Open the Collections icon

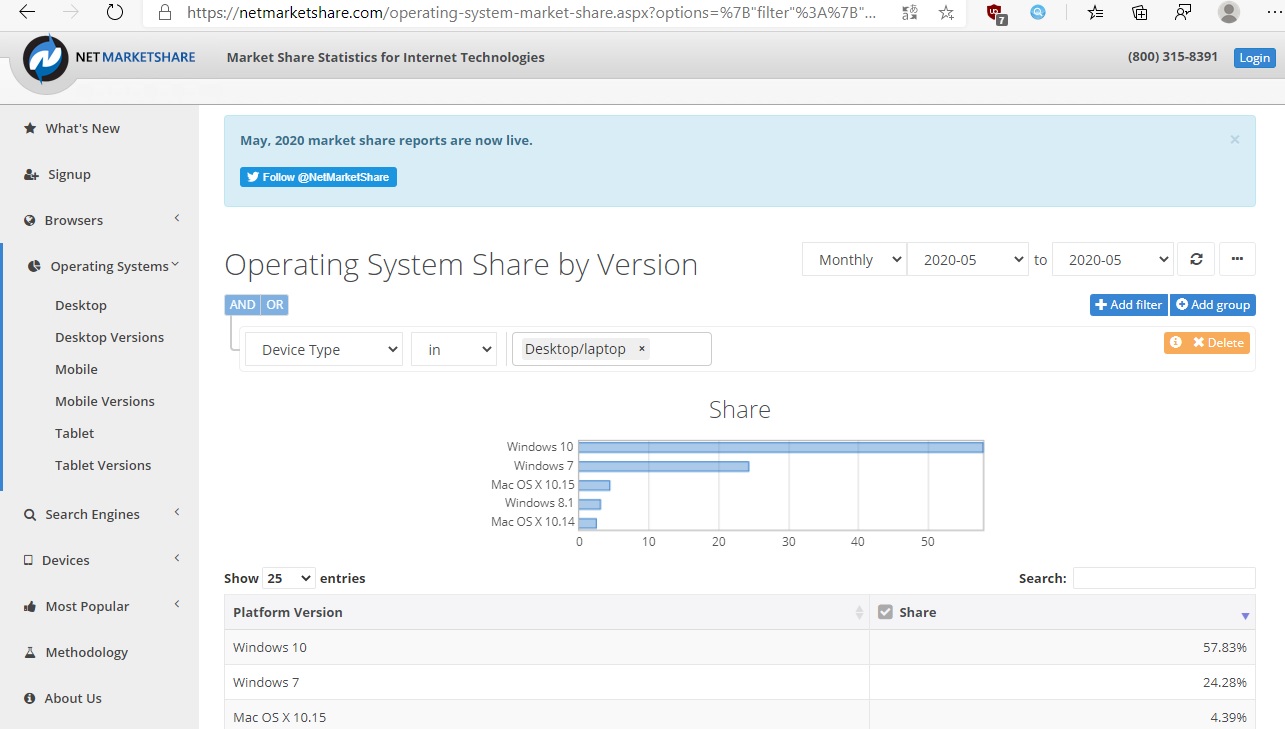click(1140, 13)
